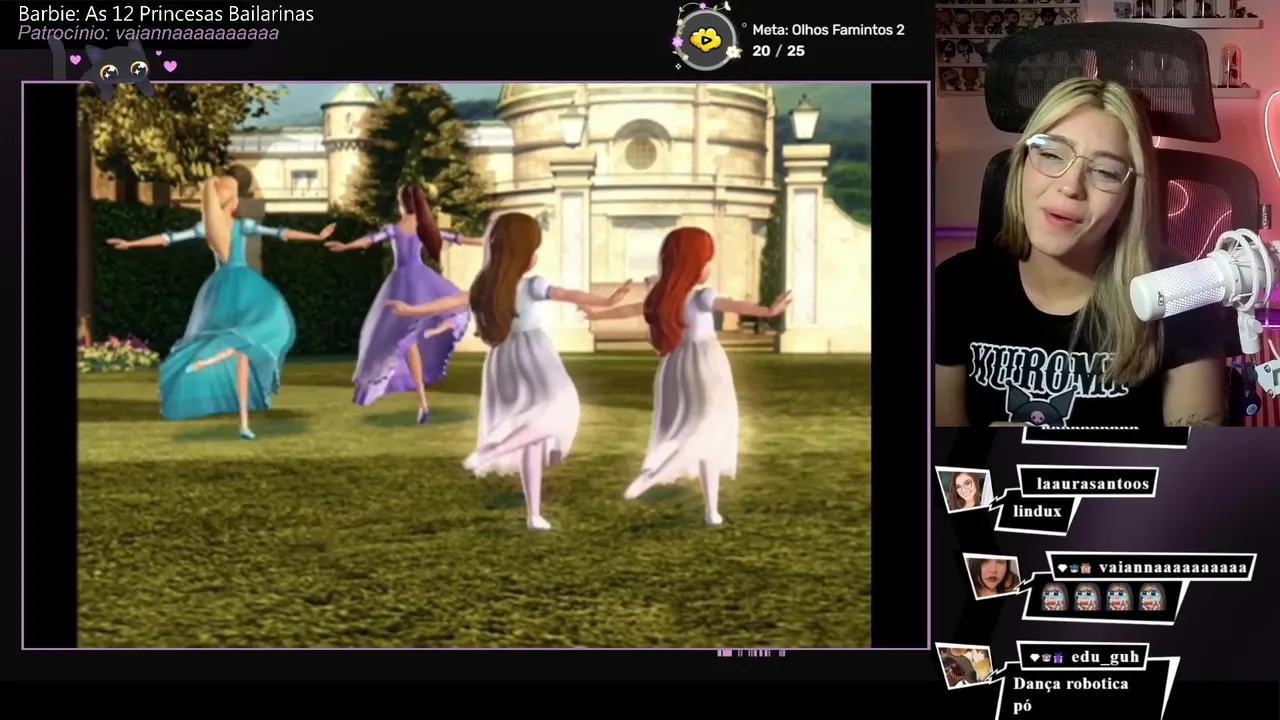Click the goal counter '20 / 25'
Screen dimensions: 1280x720
point(778,50)
